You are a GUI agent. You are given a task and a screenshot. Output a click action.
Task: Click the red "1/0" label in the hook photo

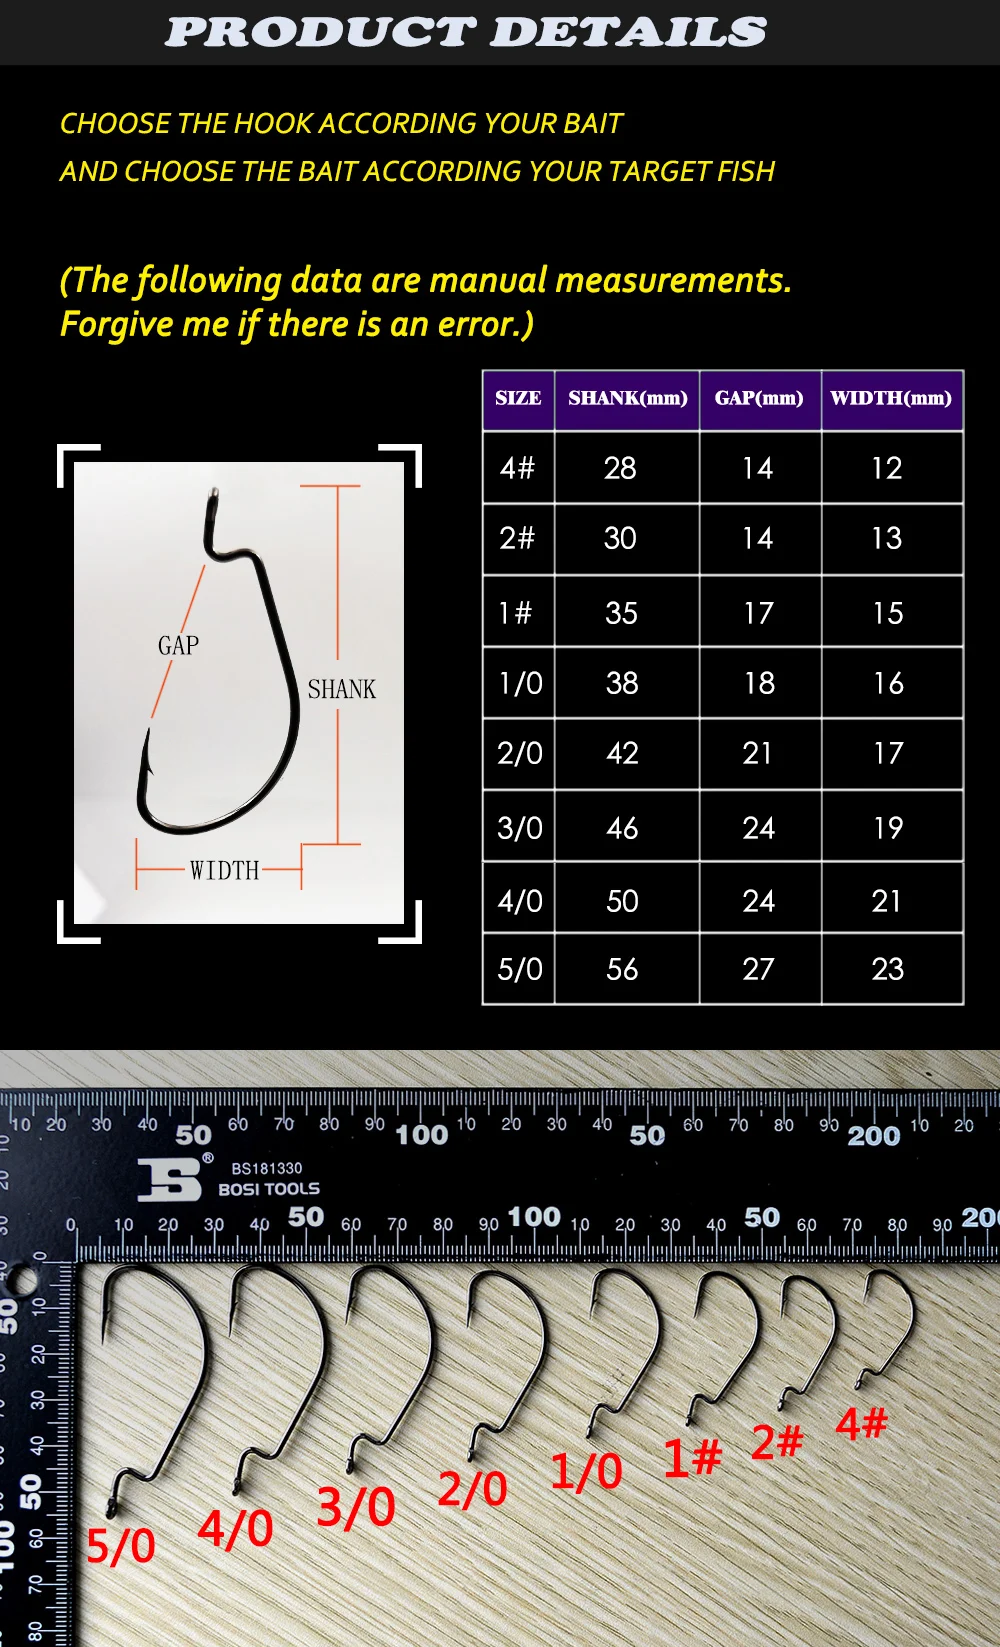(x=587, y=1471)
